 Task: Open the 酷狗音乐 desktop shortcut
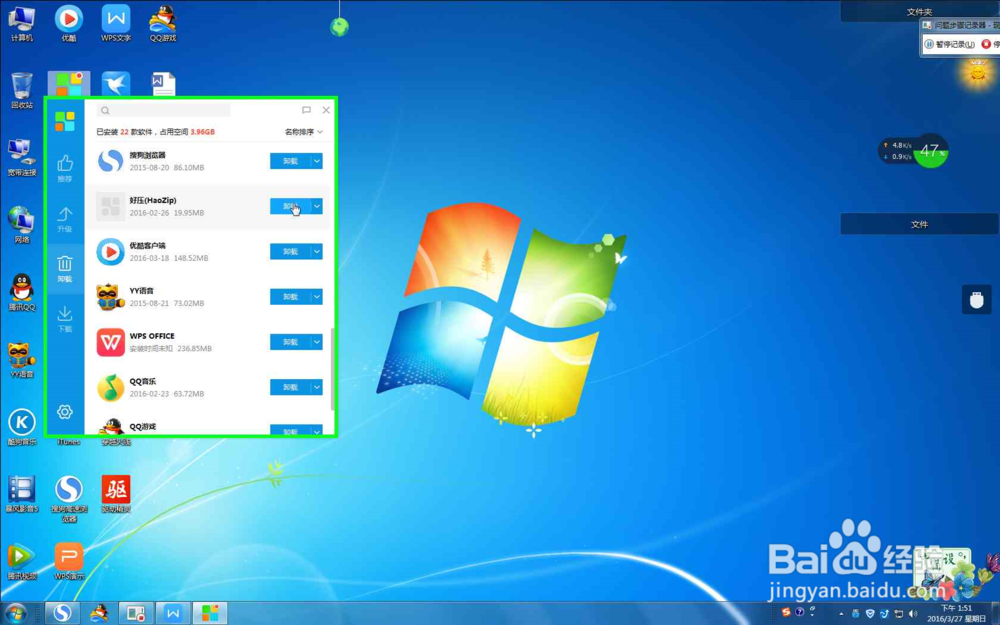coord(22,427)
